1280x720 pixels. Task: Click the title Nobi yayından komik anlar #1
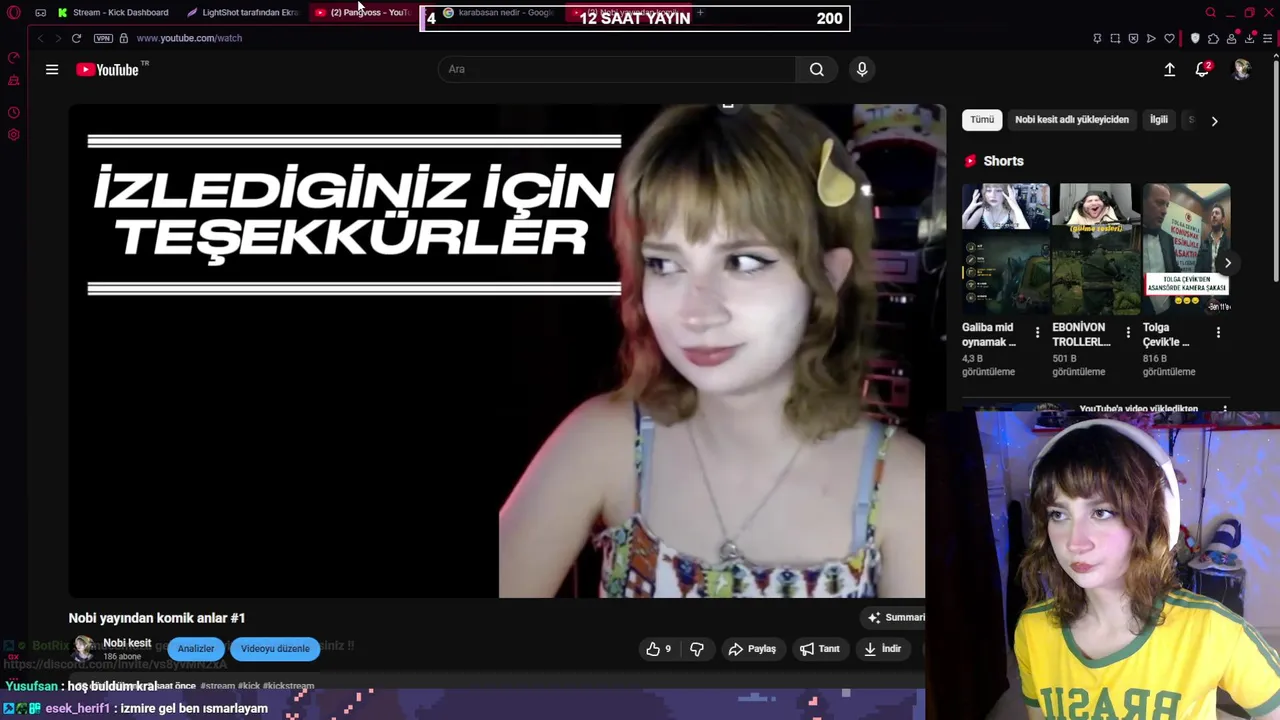tap(157, 618)
